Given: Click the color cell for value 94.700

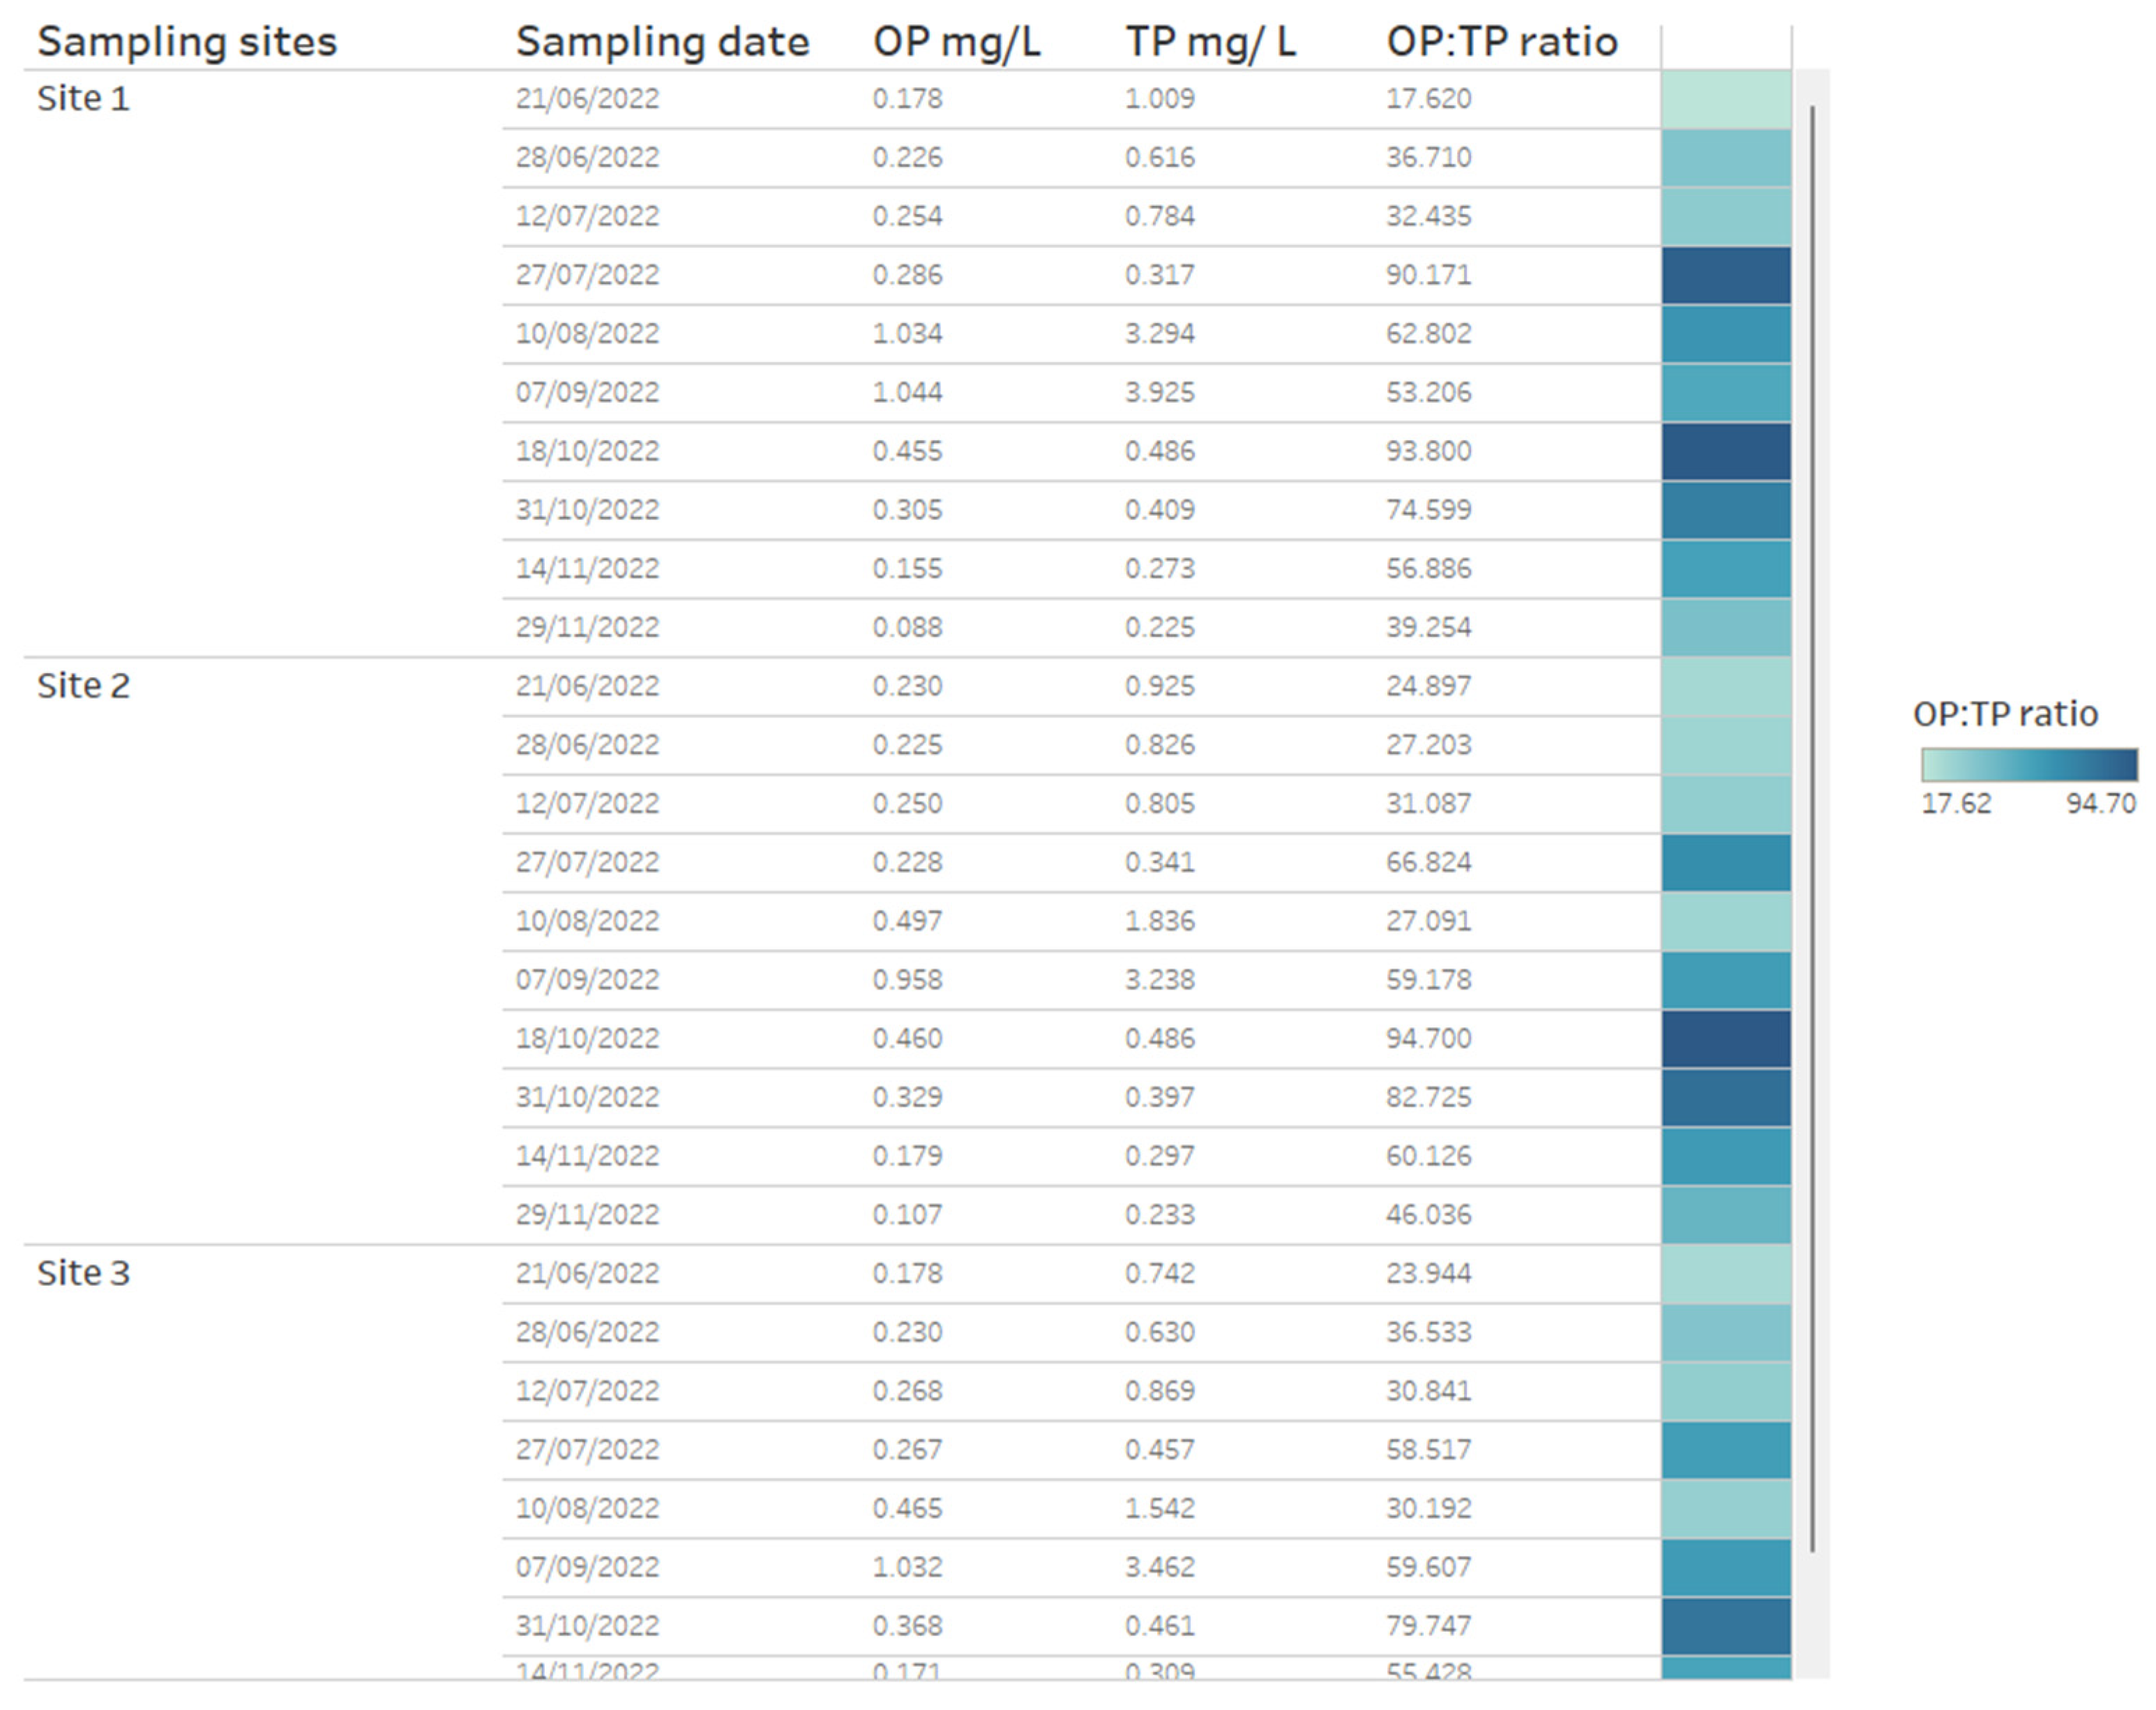Looking at the screenshot, I should click(x=1726, y=1038).
